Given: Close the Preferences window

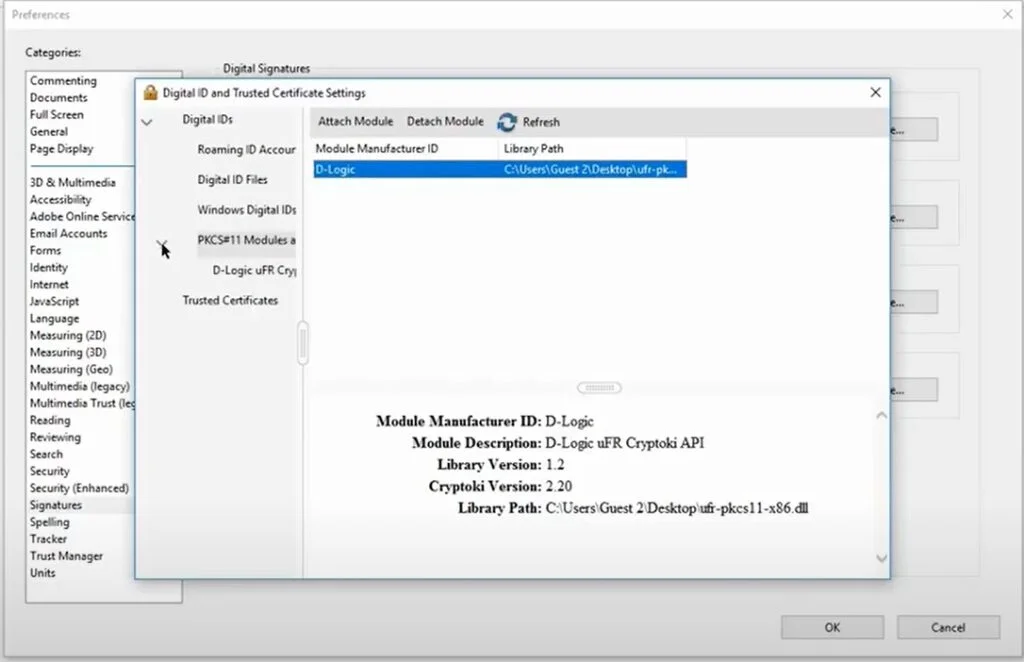Looking at the screenshot, I should [1008, 14].
